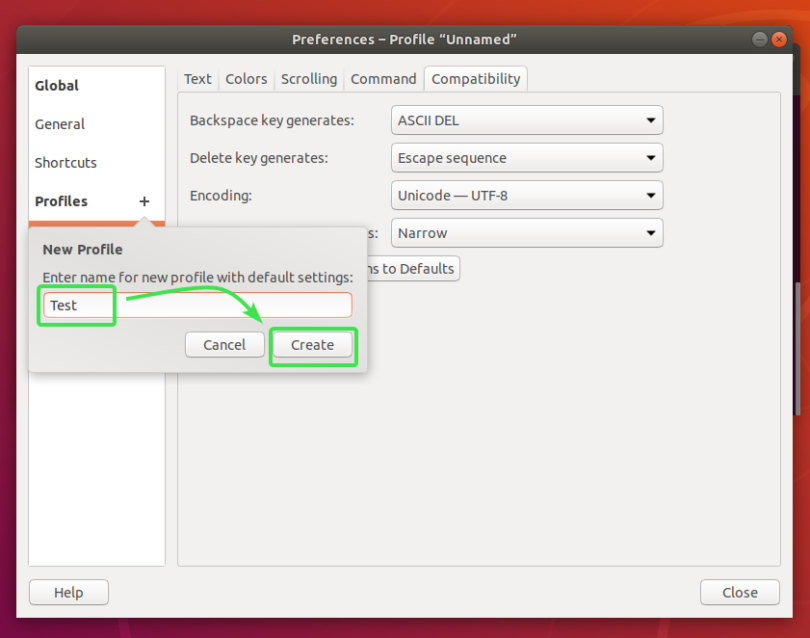Select Profiles in the sidebar
Viewport: 810px width, 638px height.
[64, 201]
